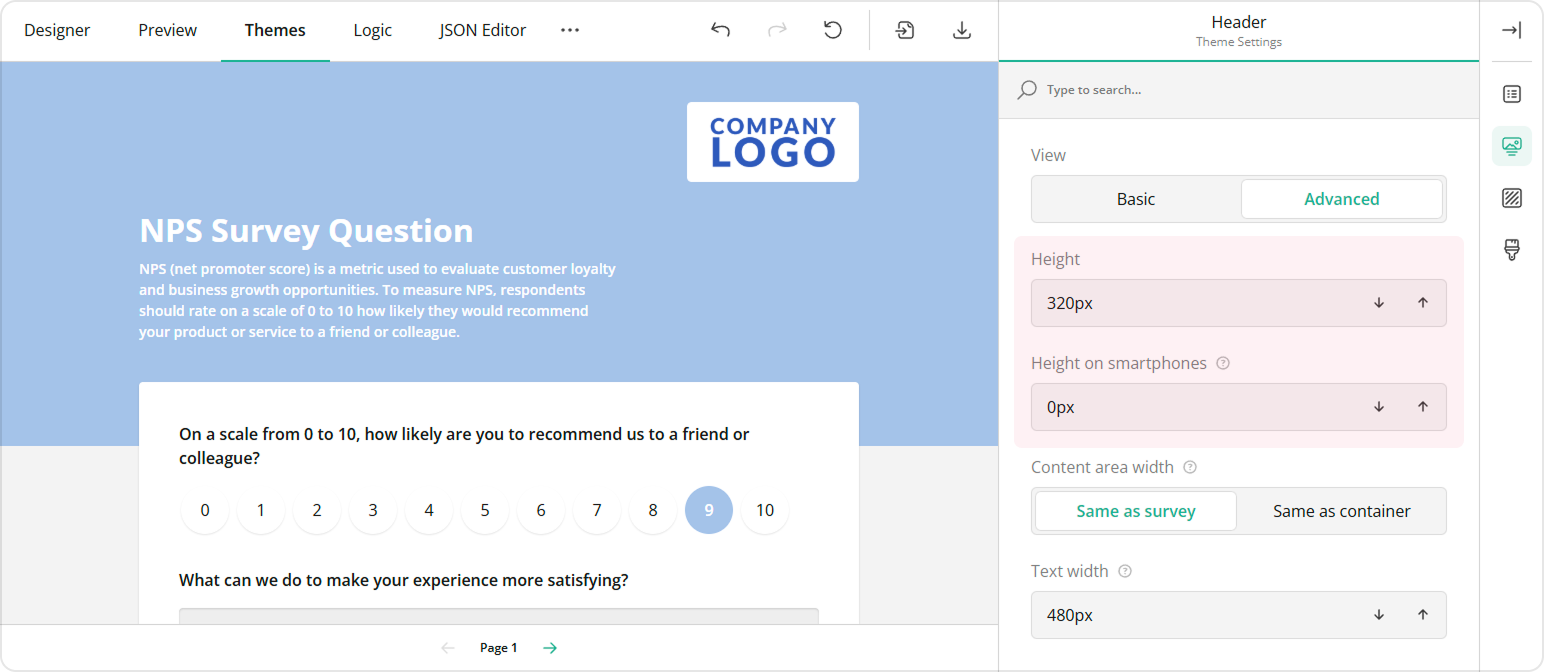Select the Header image panel icon
The width and height of the screenshot is (1544, 672).
[1511, 145]
